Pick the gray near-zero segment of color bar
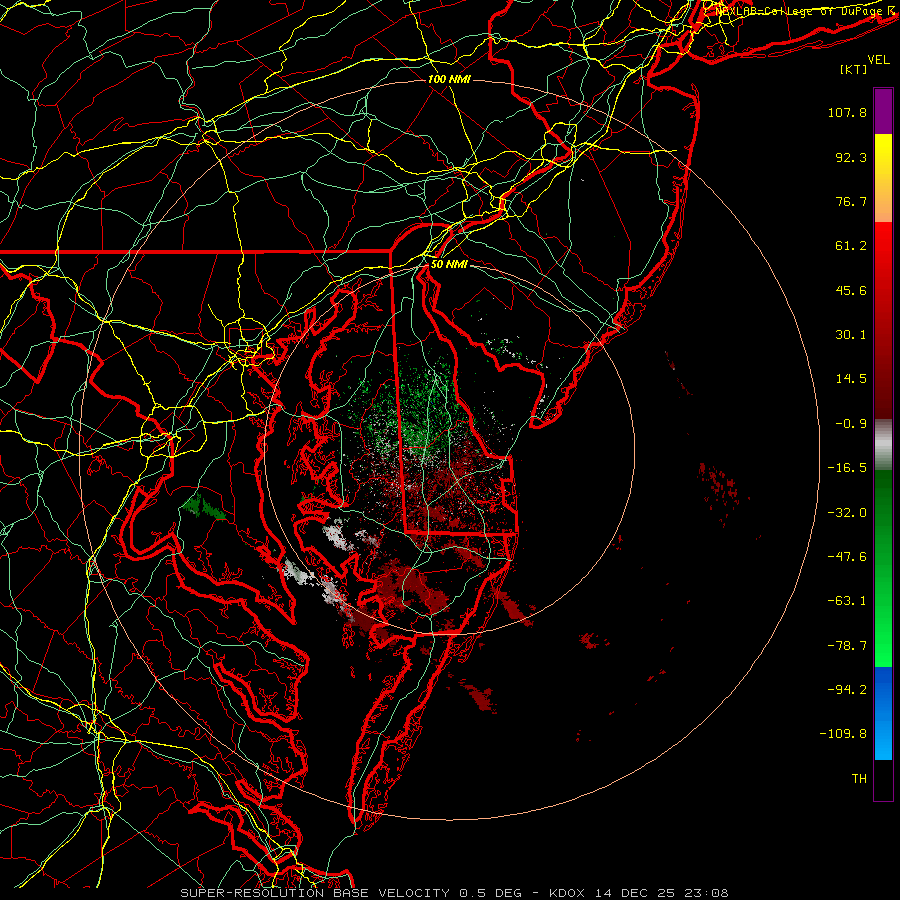Image resolution: width=900 pixels, height=900 pixels. (883, 445)
